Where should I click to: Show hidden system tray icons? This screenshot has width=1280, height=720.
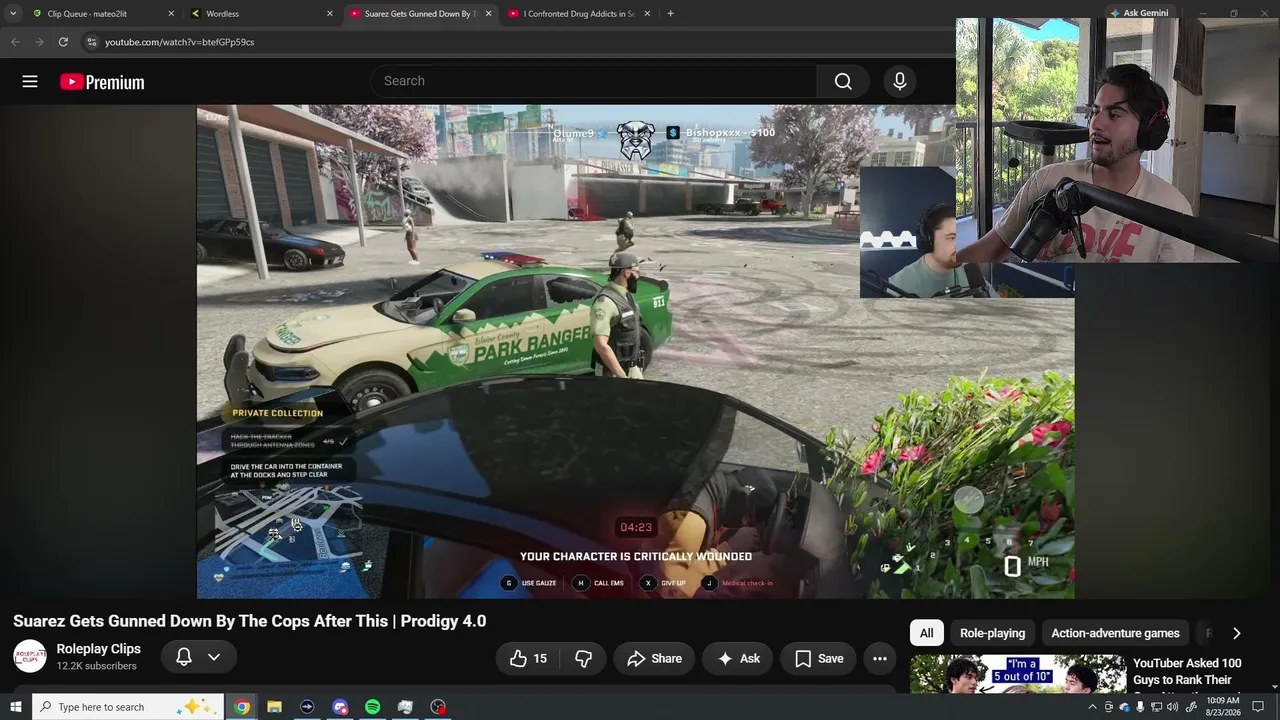coord(1092,707)
